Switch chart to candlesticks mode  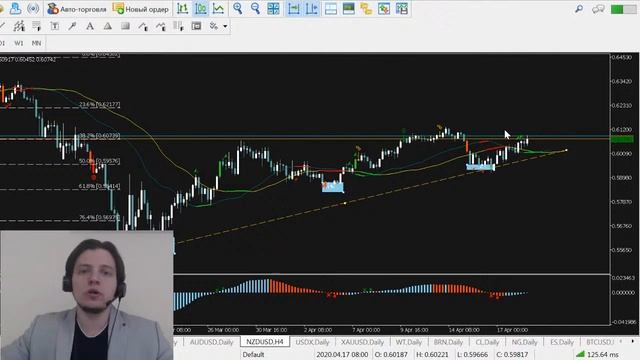coord(200,9)
